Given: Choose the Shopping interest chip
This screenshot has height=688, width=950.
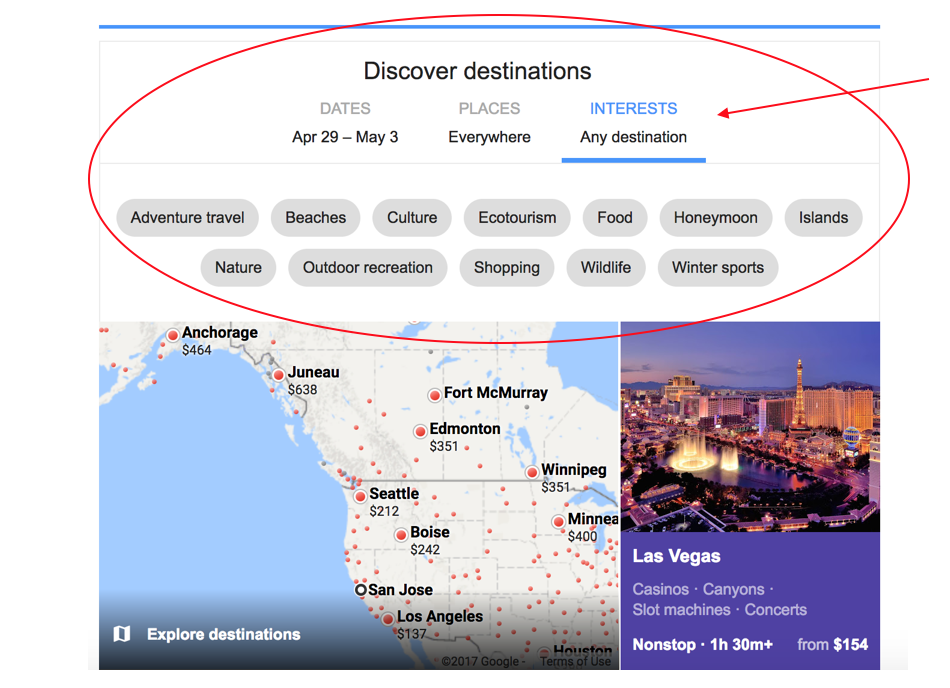Looking at the screenshot, I should coord(507,267).
